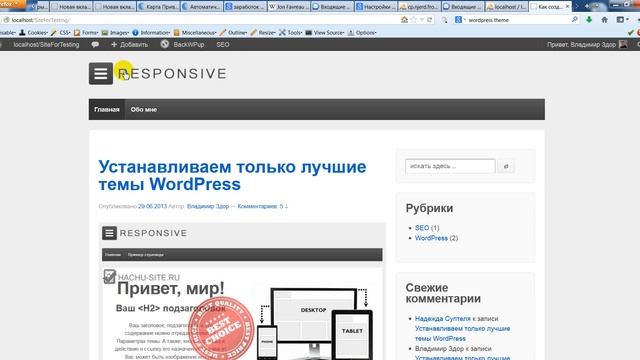640x360 pixels.
Task: Open the Обо мне navigation page
Action: tap(144, 109)
